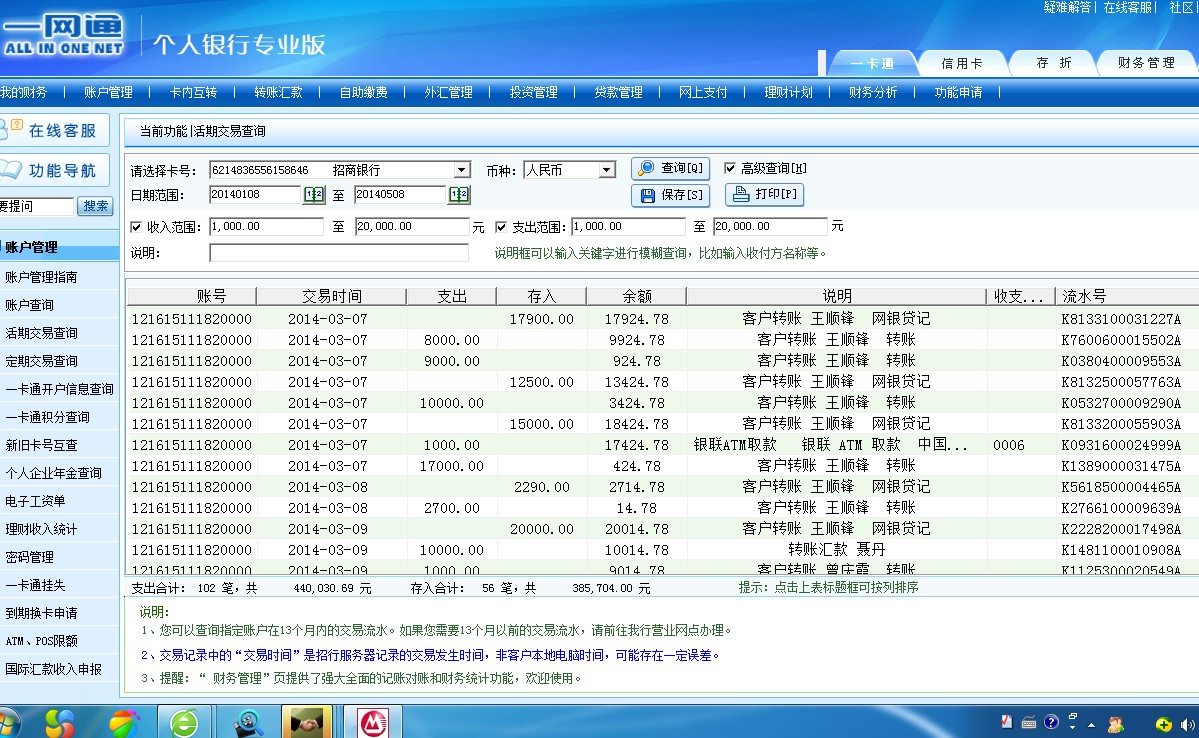Print the records using 打印 button
This screenshot has height=738, width=1199.
coord(764,194)
